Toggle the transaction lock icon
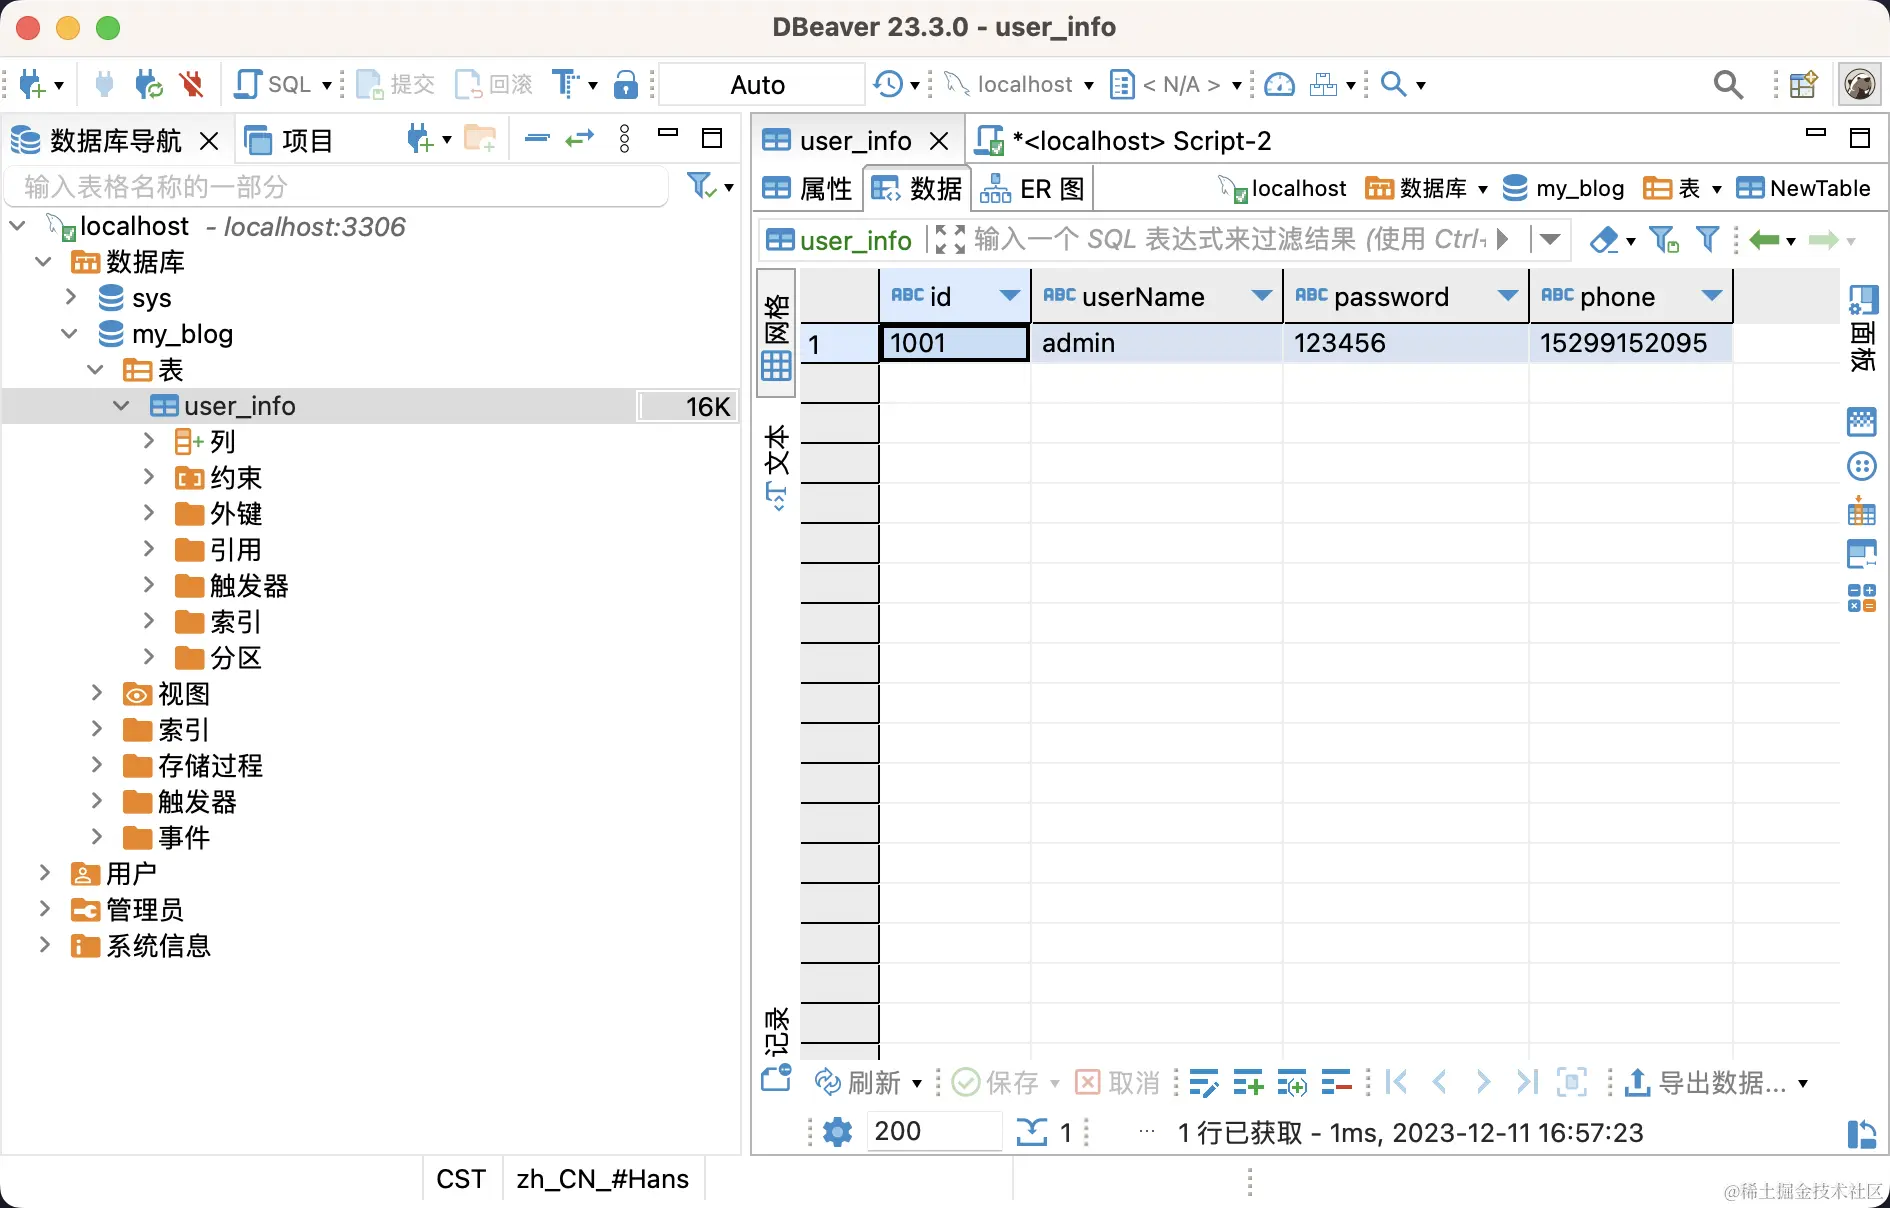Viewport: 1890px width, 1208px height. (x=626, y=85)
